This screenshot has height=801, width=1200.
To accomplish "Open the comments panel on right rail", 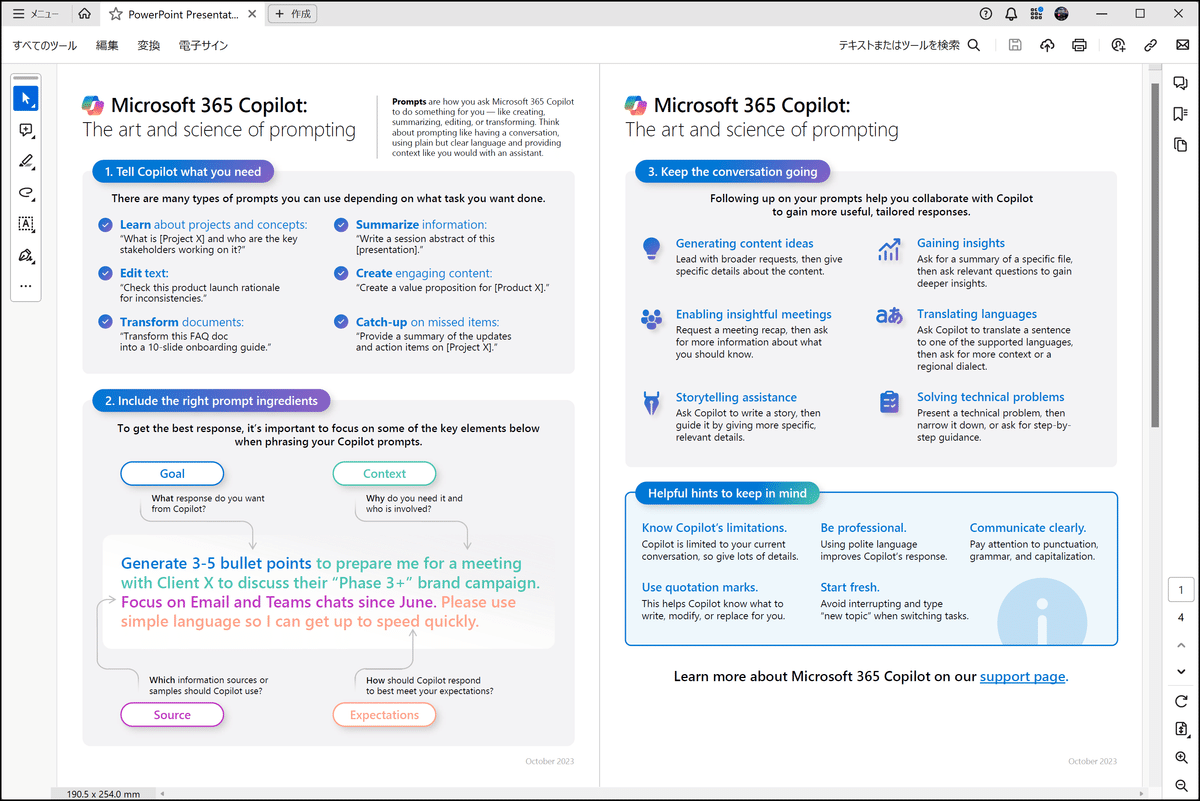I will [1180, 83].
